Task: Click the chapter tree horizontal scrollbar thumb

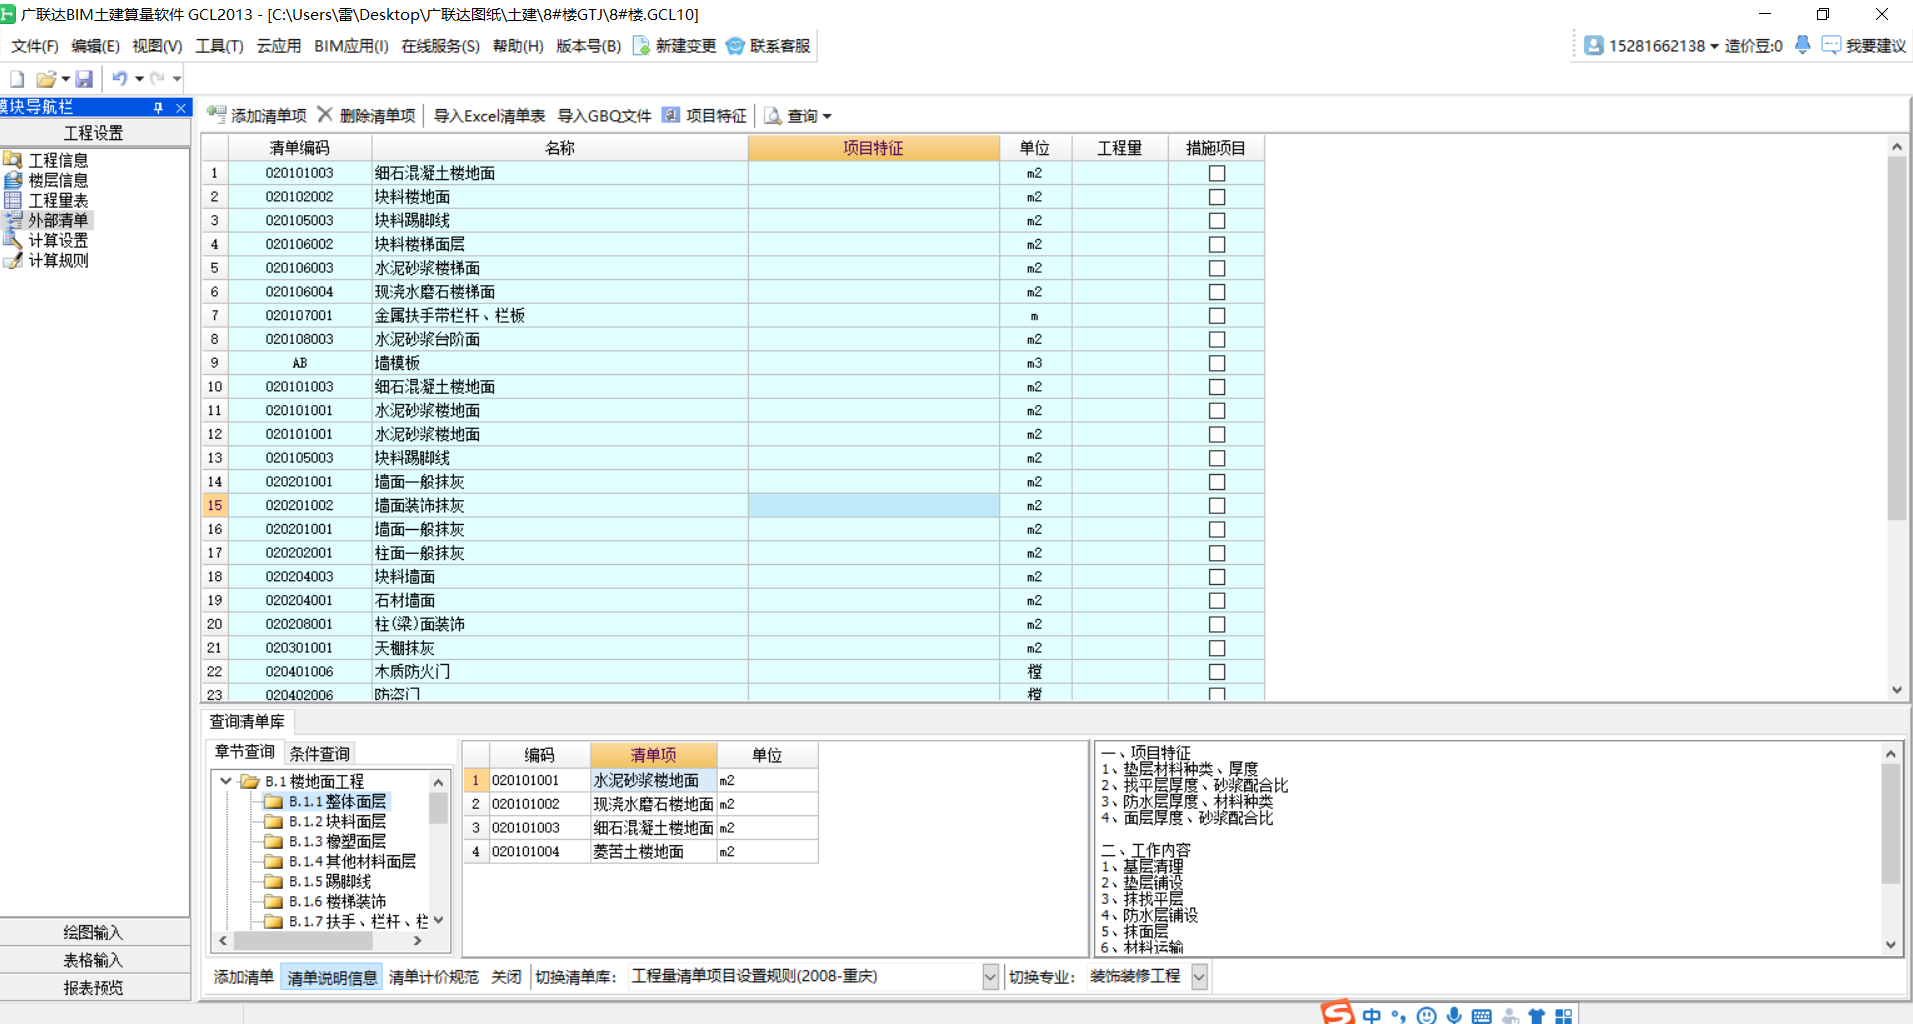Action: pyautogui.click(x=303, y=941)
